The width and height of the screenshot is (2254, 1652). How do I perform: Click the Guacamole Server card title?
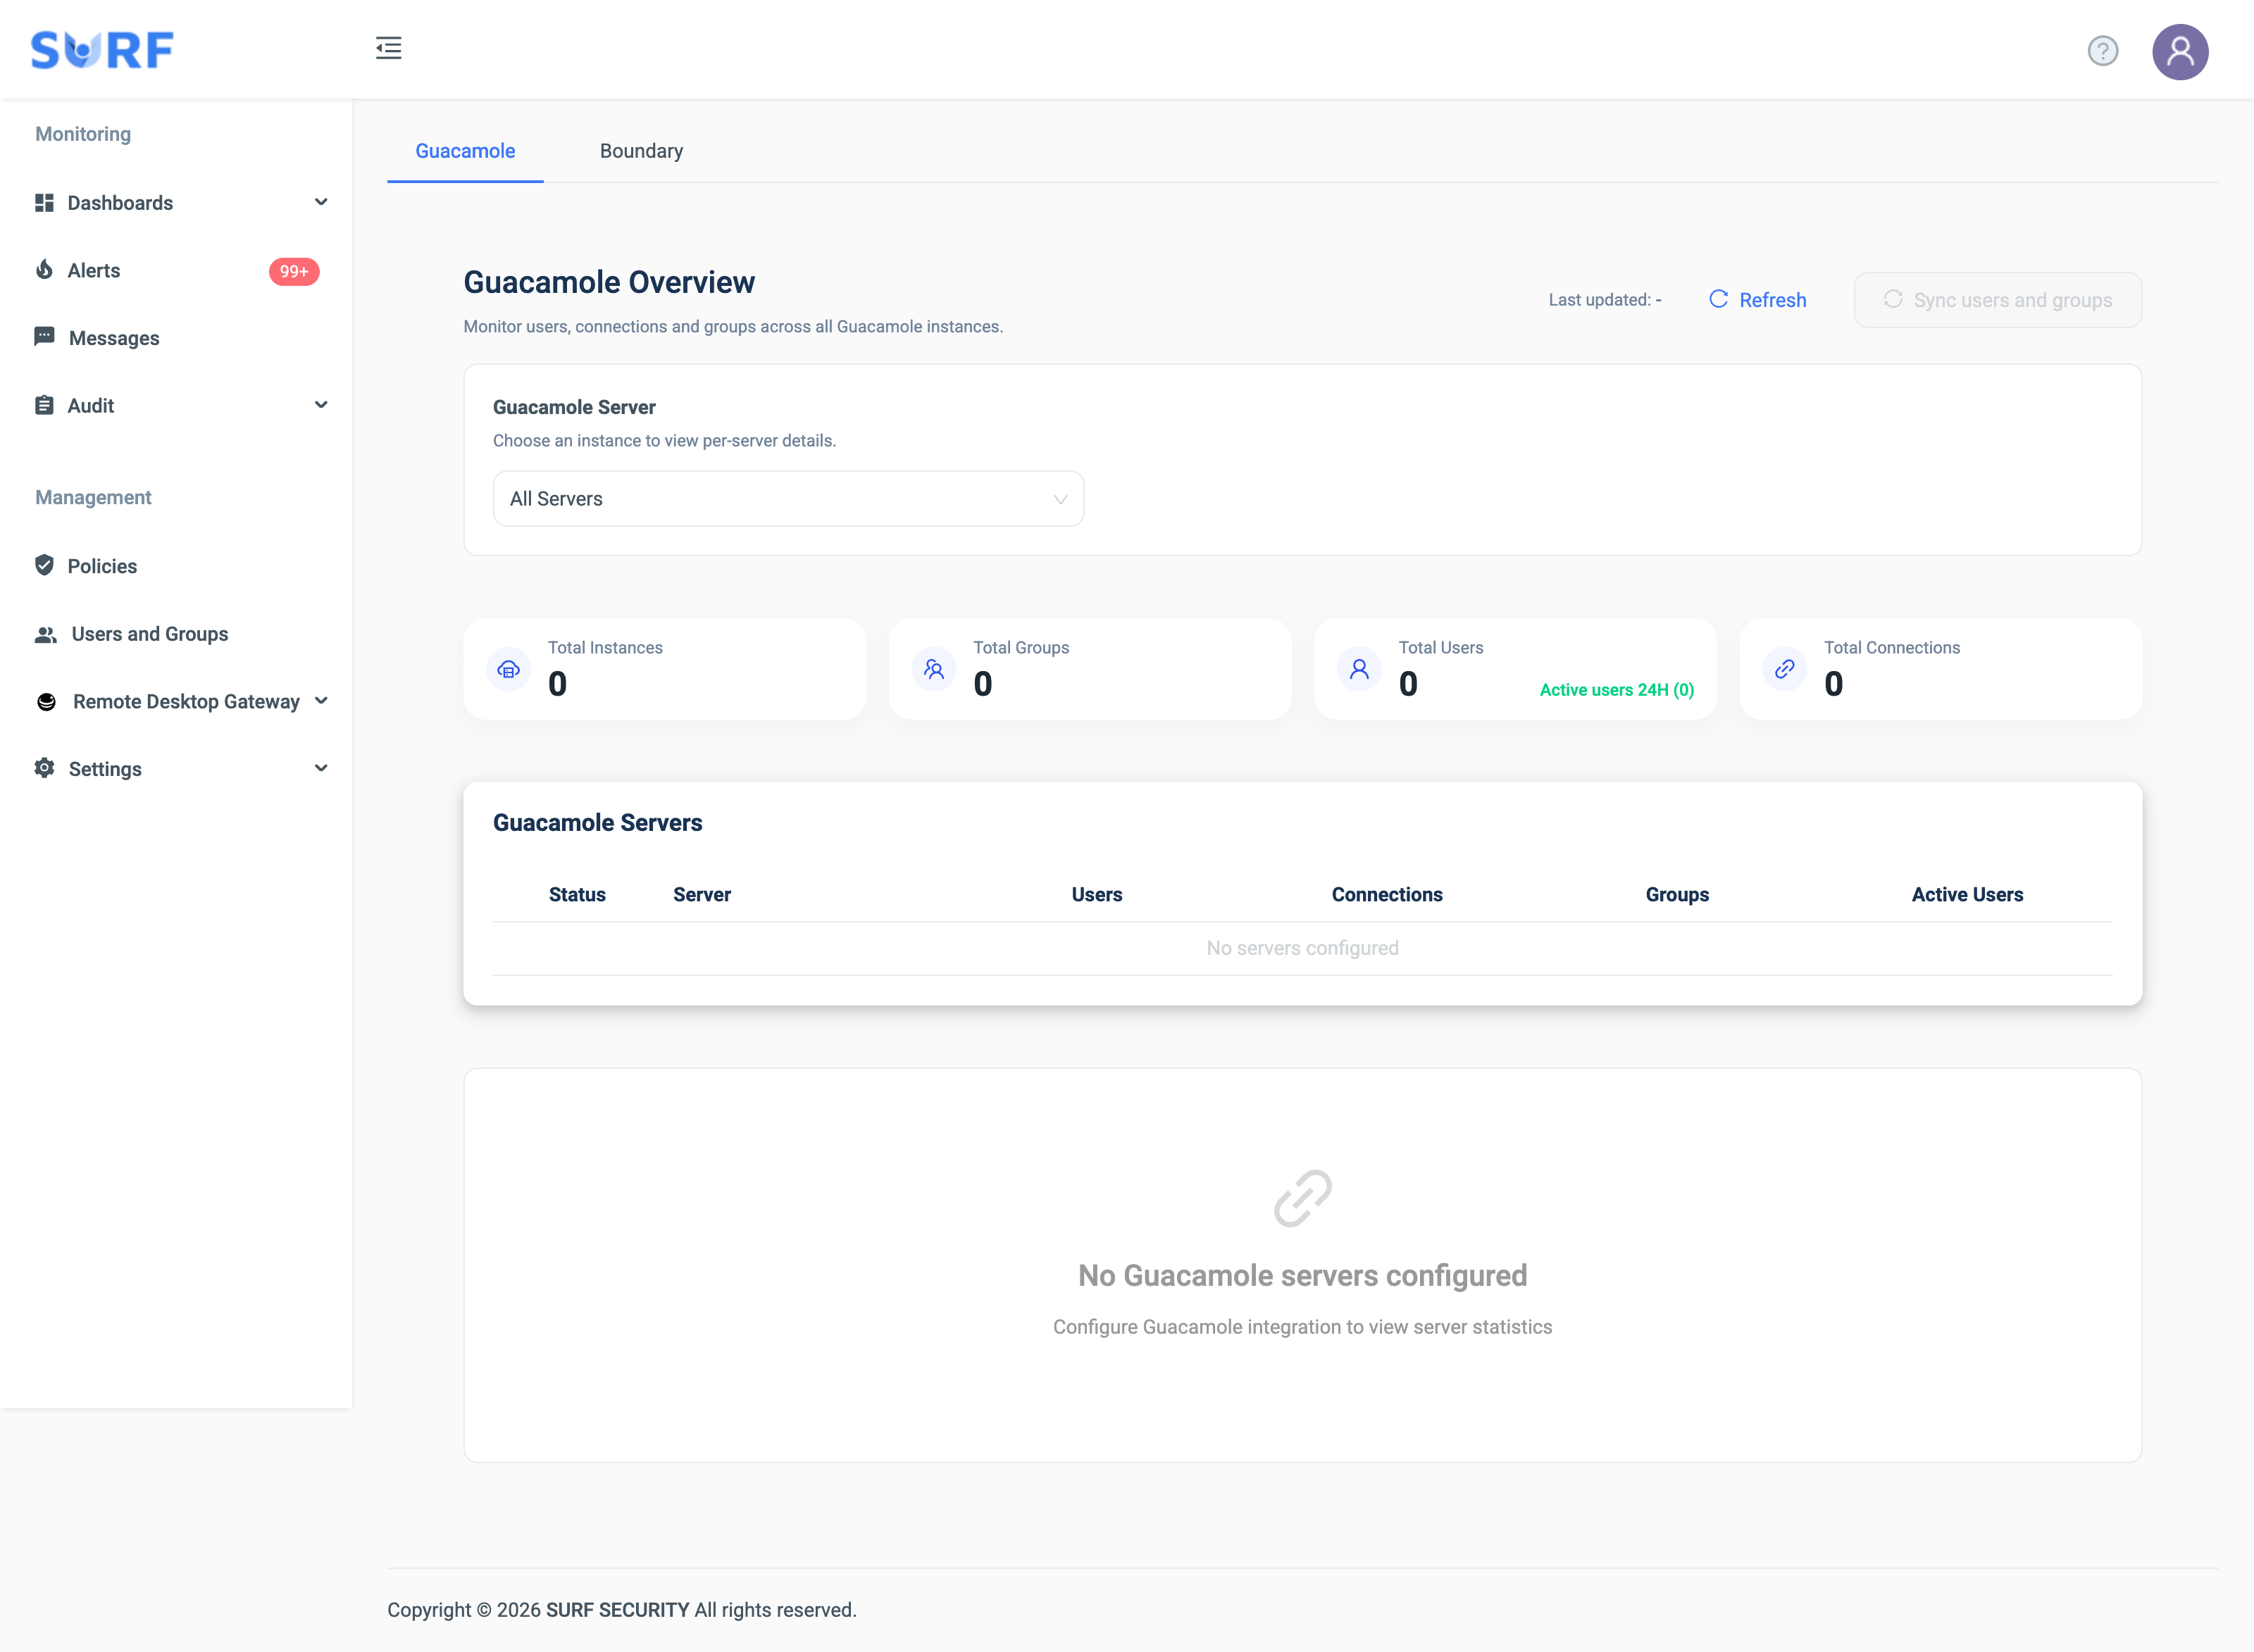pos(574,407)
